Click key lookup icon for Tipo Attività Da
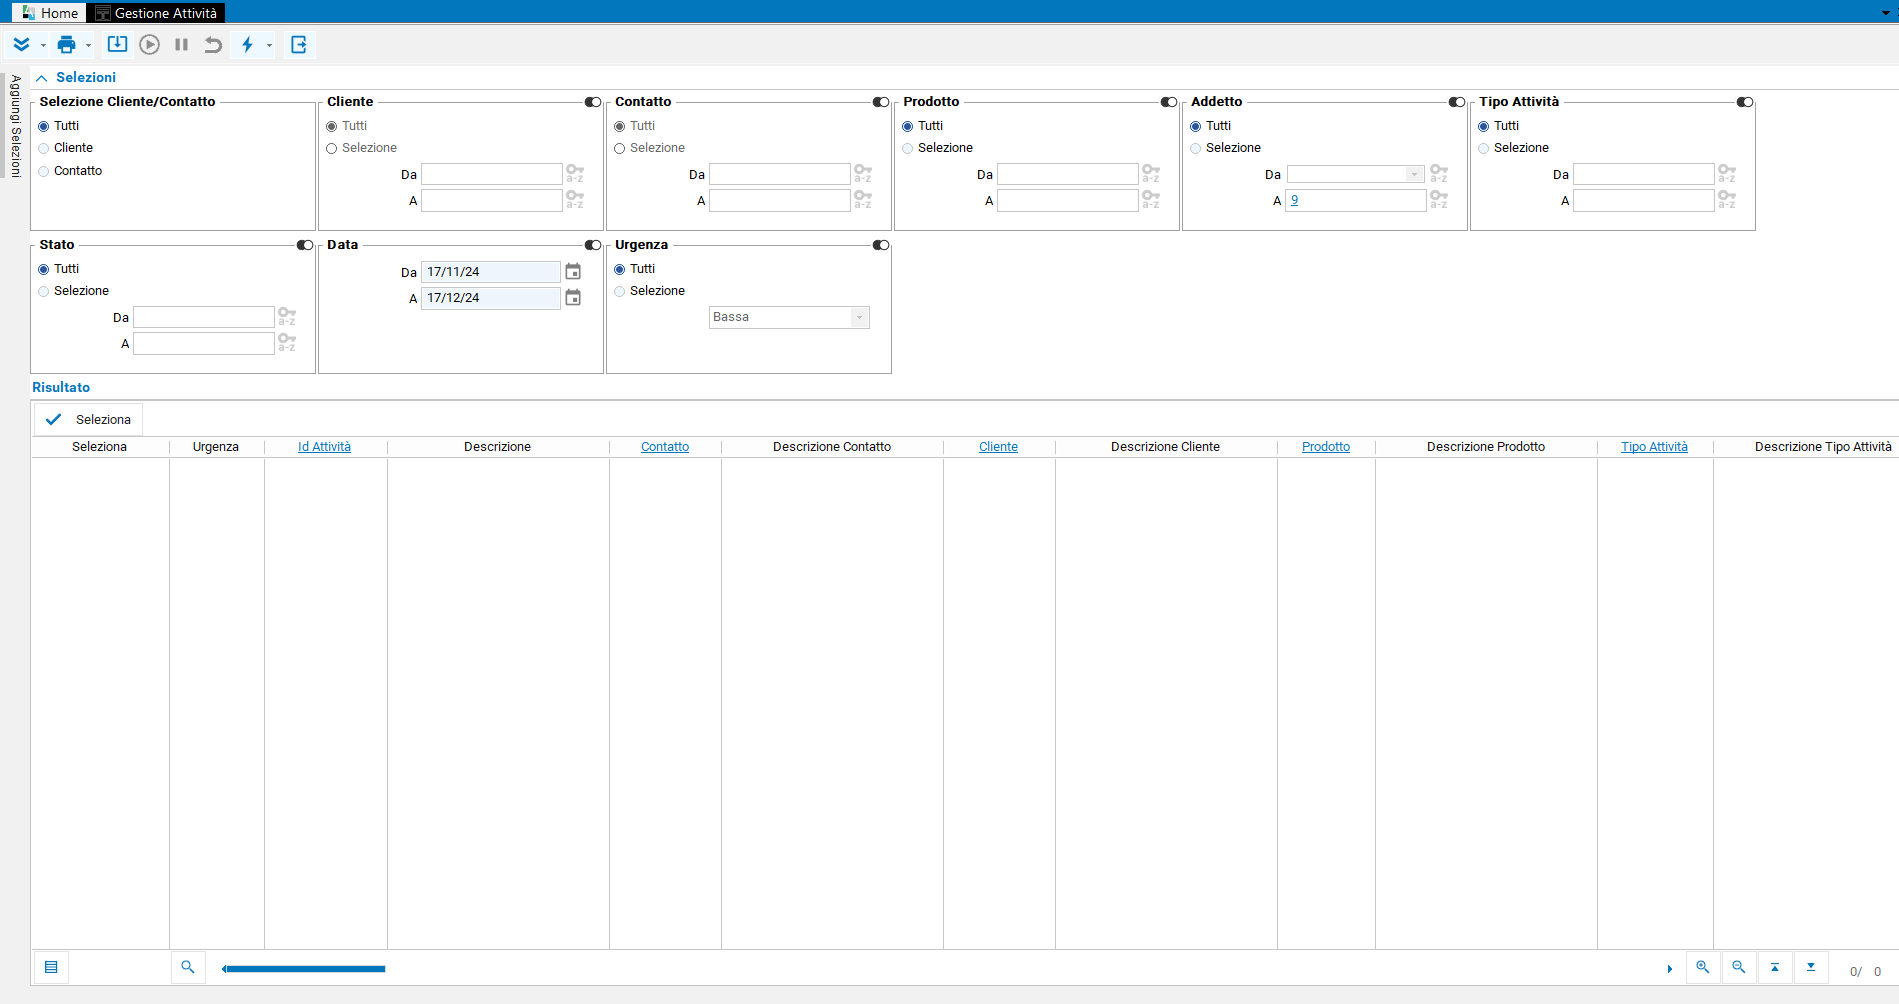The image size is (1899, 1004). pyautogui.click(x=1727, y=173)
